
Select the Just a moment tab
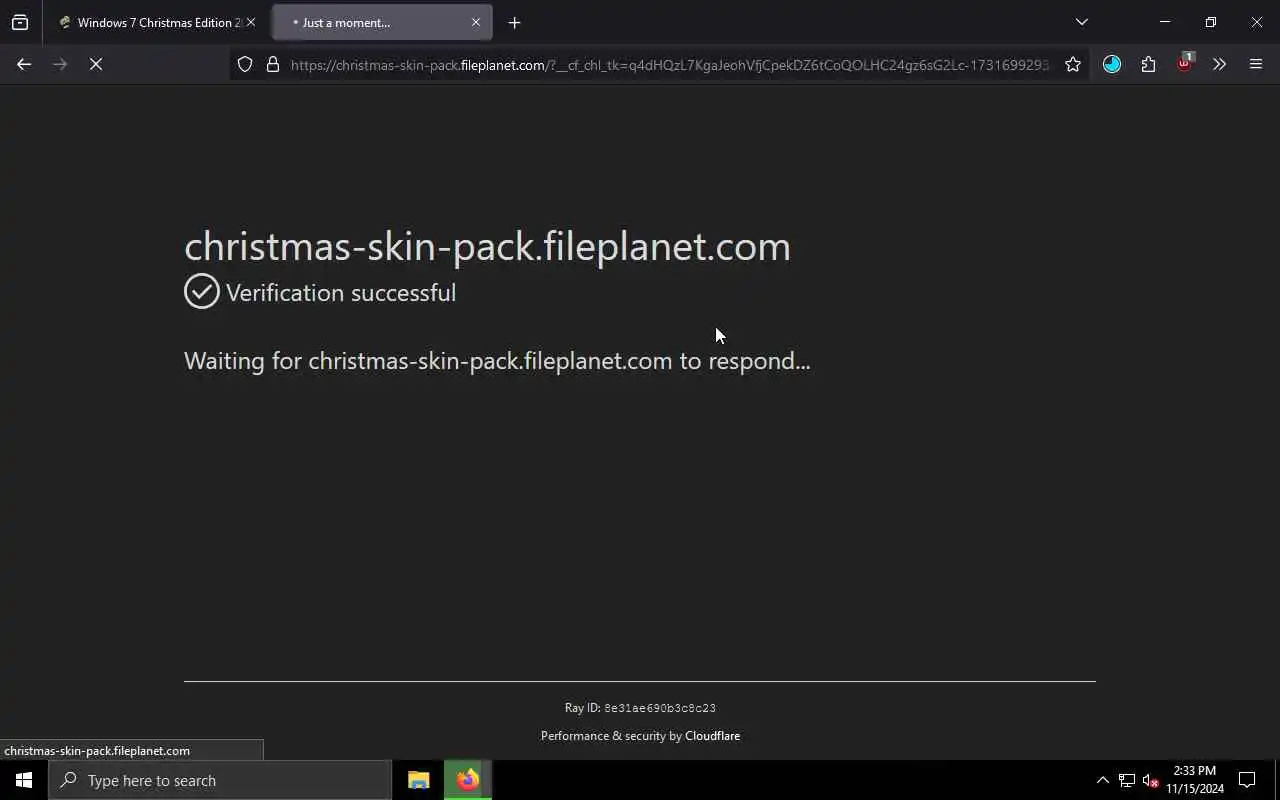click(382, 22)
